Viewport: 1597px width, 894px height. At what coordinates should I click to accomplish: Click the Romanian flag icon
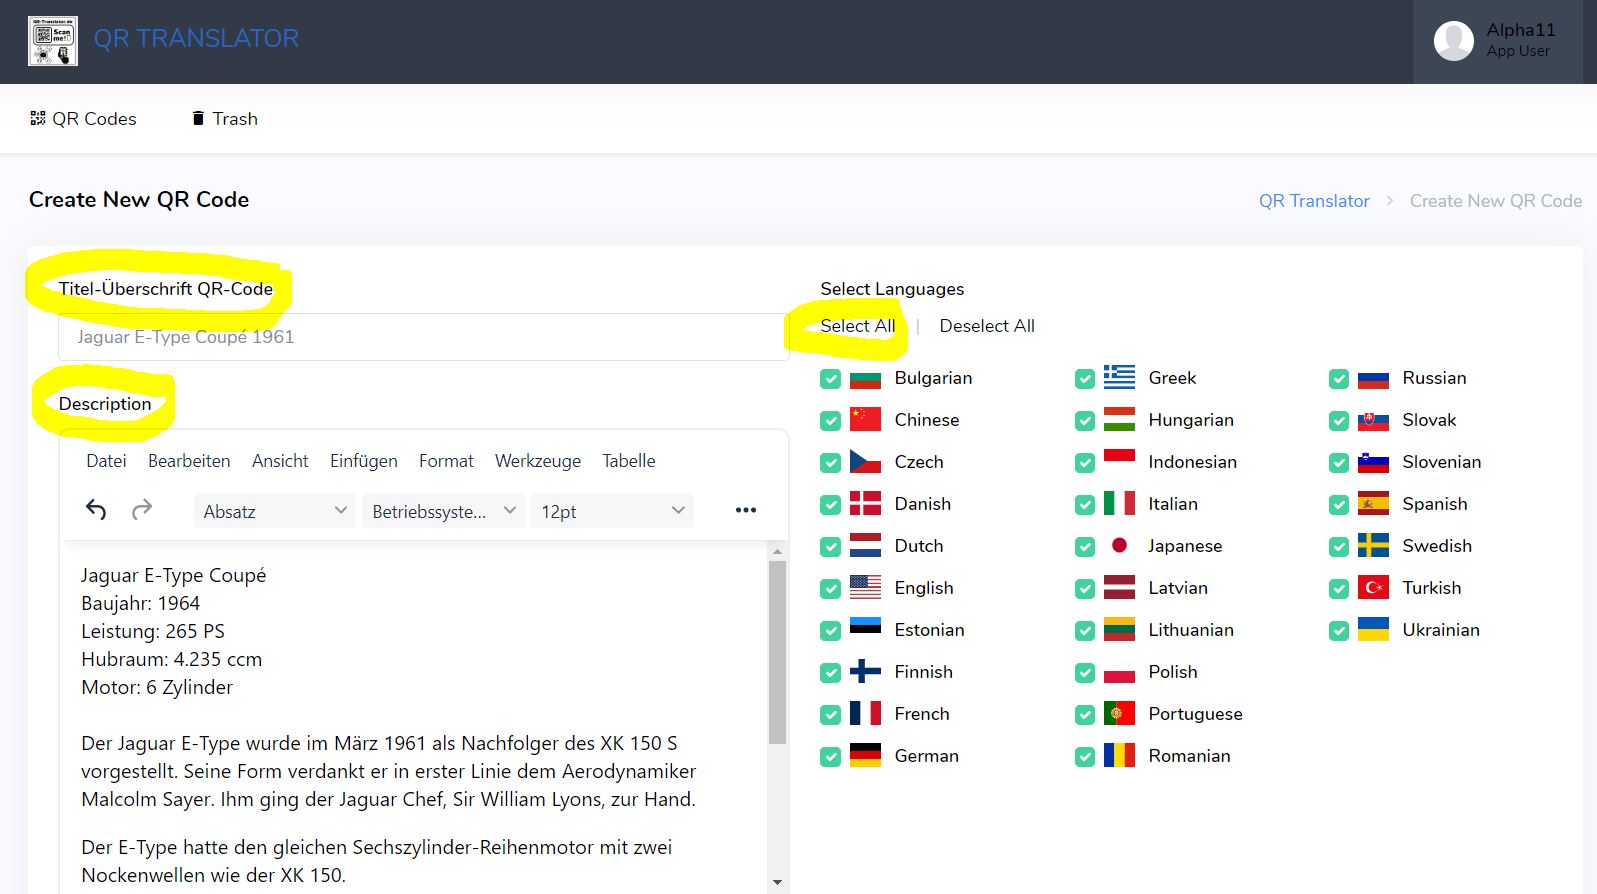coord(1119,756)
